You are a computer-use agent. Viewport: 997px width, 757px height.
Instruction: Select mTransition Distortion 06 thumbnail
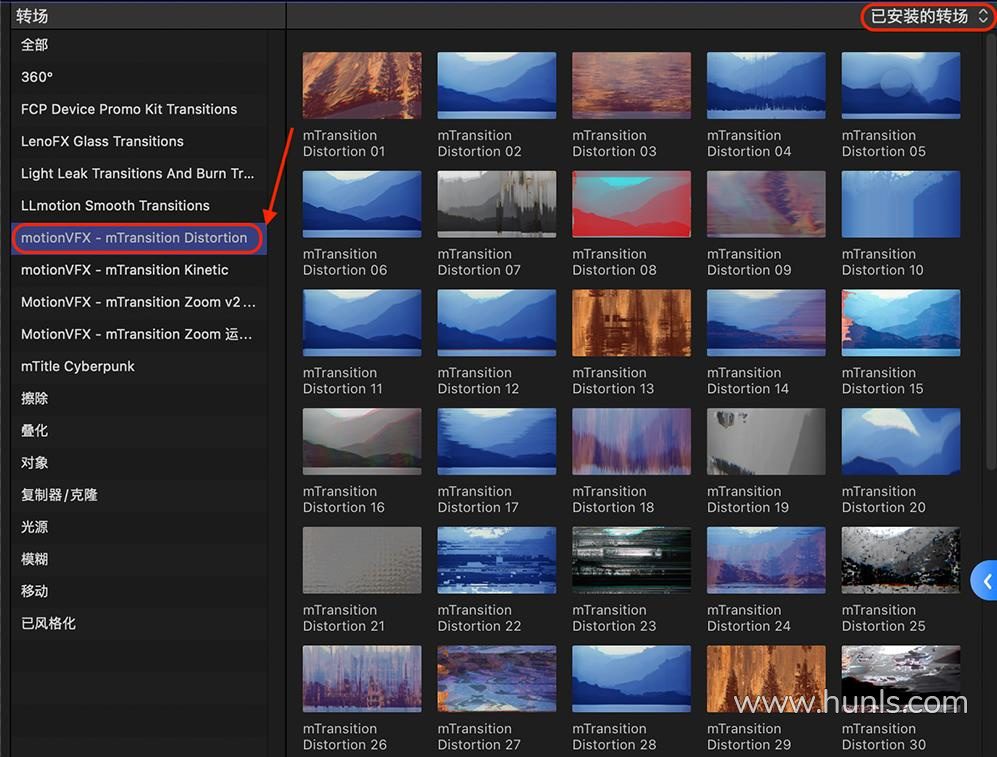point(362,204)
